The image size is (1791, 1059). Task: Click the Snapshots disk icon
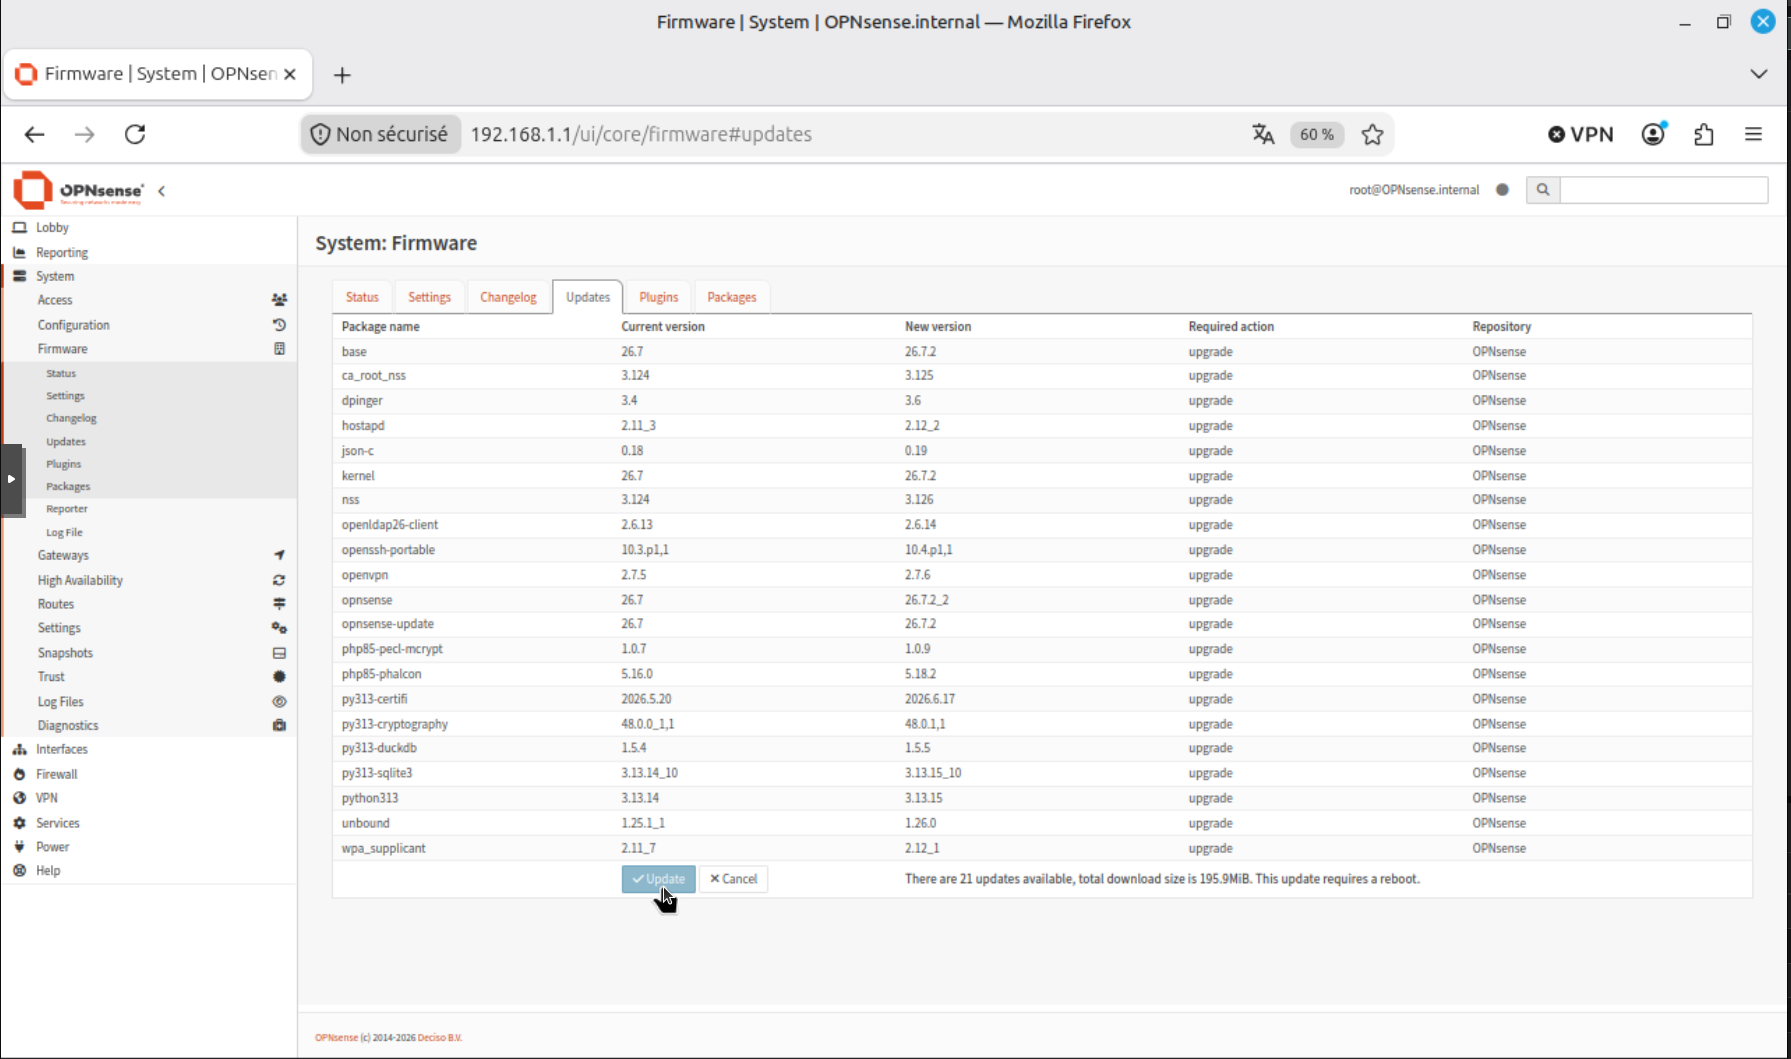tap(279, 653)
